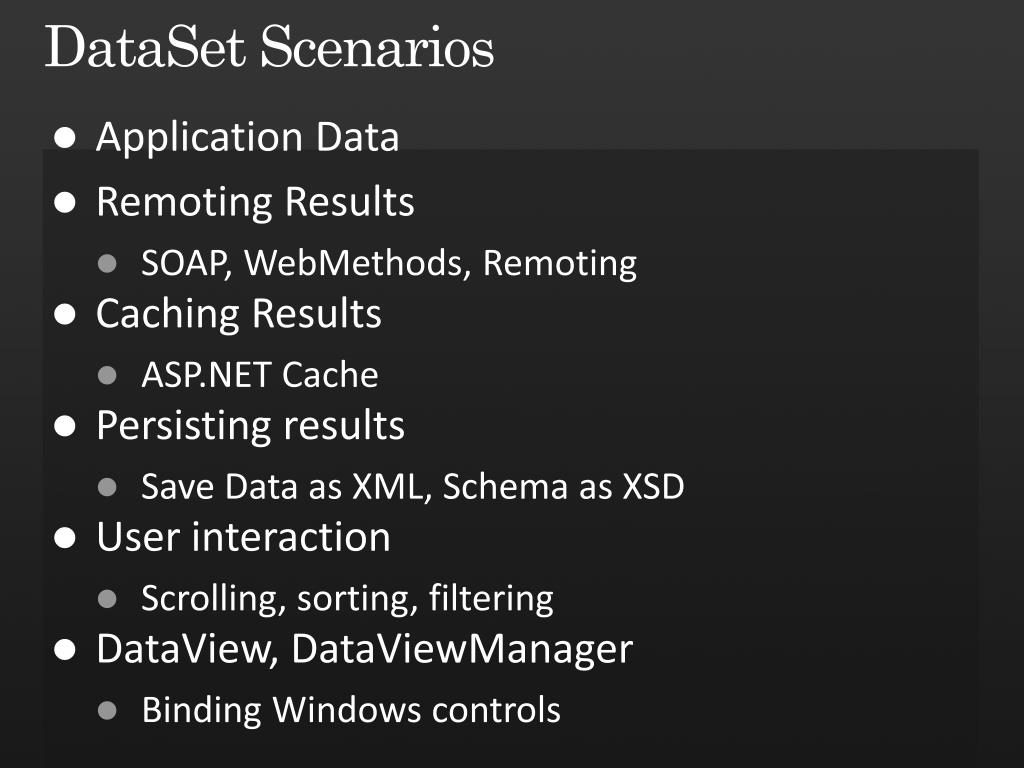Select the Caching Results heading text
The height and width of the screenshot is (768, 1024).
pyautogui.click(x=238, y=314)
